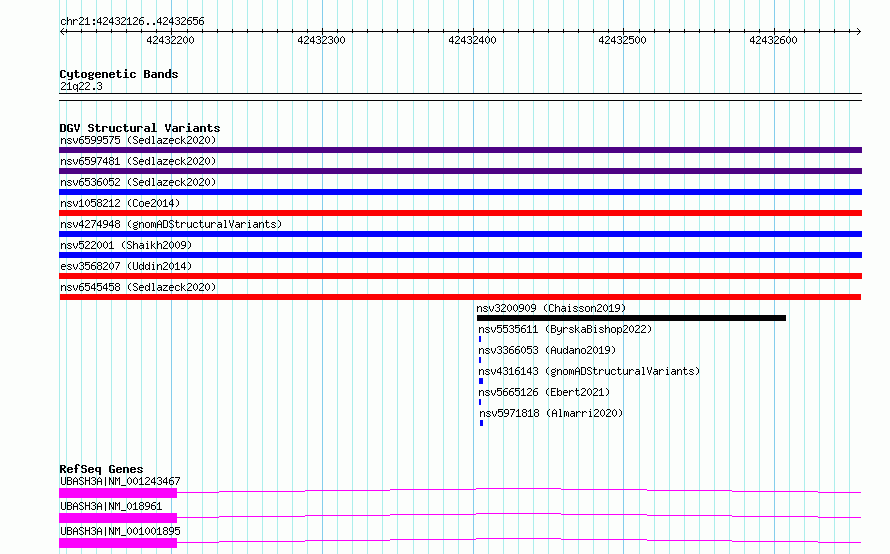Click the blue bar under nsv4274948
This screenshot has width=890, height=554.
(460, 234)
